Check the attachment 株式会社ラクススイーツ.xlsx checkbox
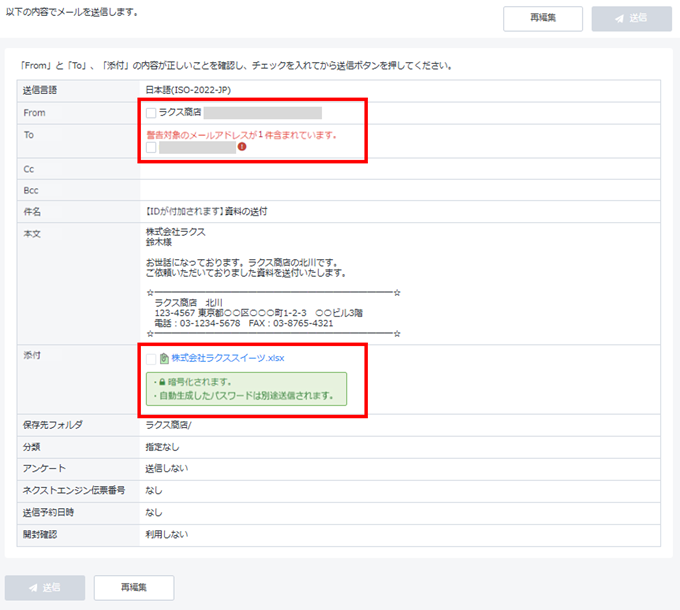 [151, 358]
